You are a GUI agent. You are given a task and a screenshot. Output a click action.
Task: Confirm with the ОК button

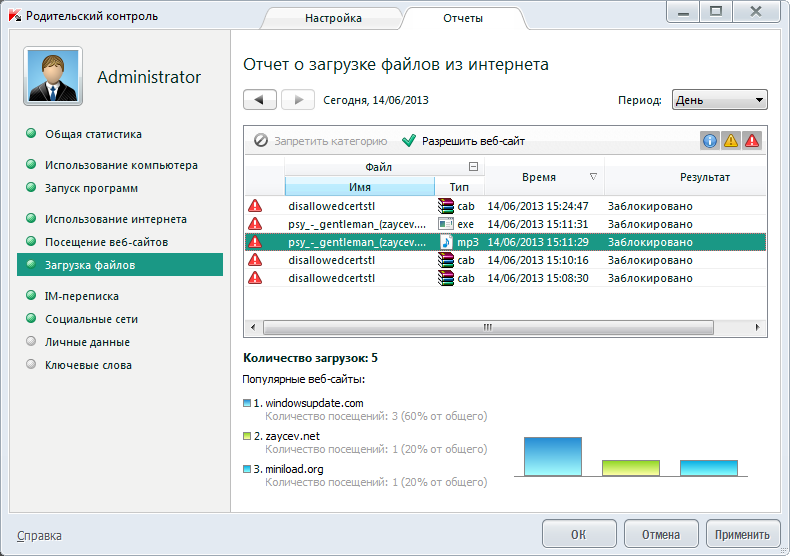click(579, 534)
